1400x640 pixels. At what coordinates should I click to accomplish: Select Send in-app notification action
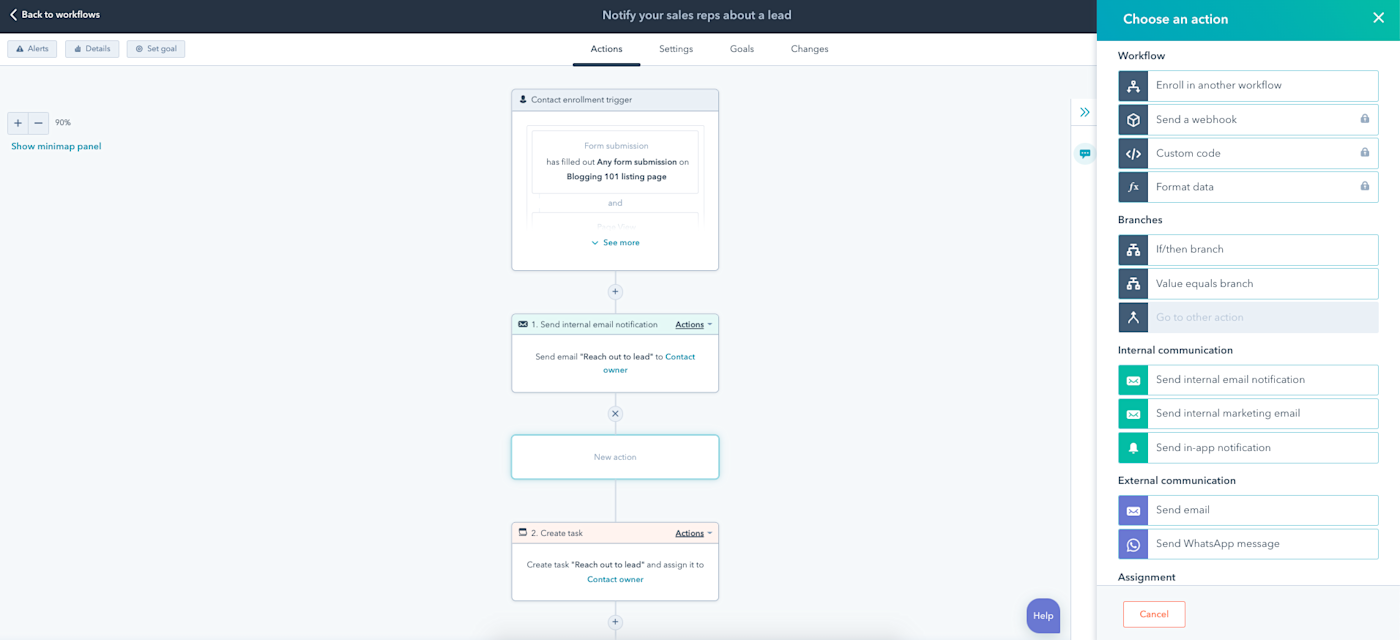click(1248, 448)
